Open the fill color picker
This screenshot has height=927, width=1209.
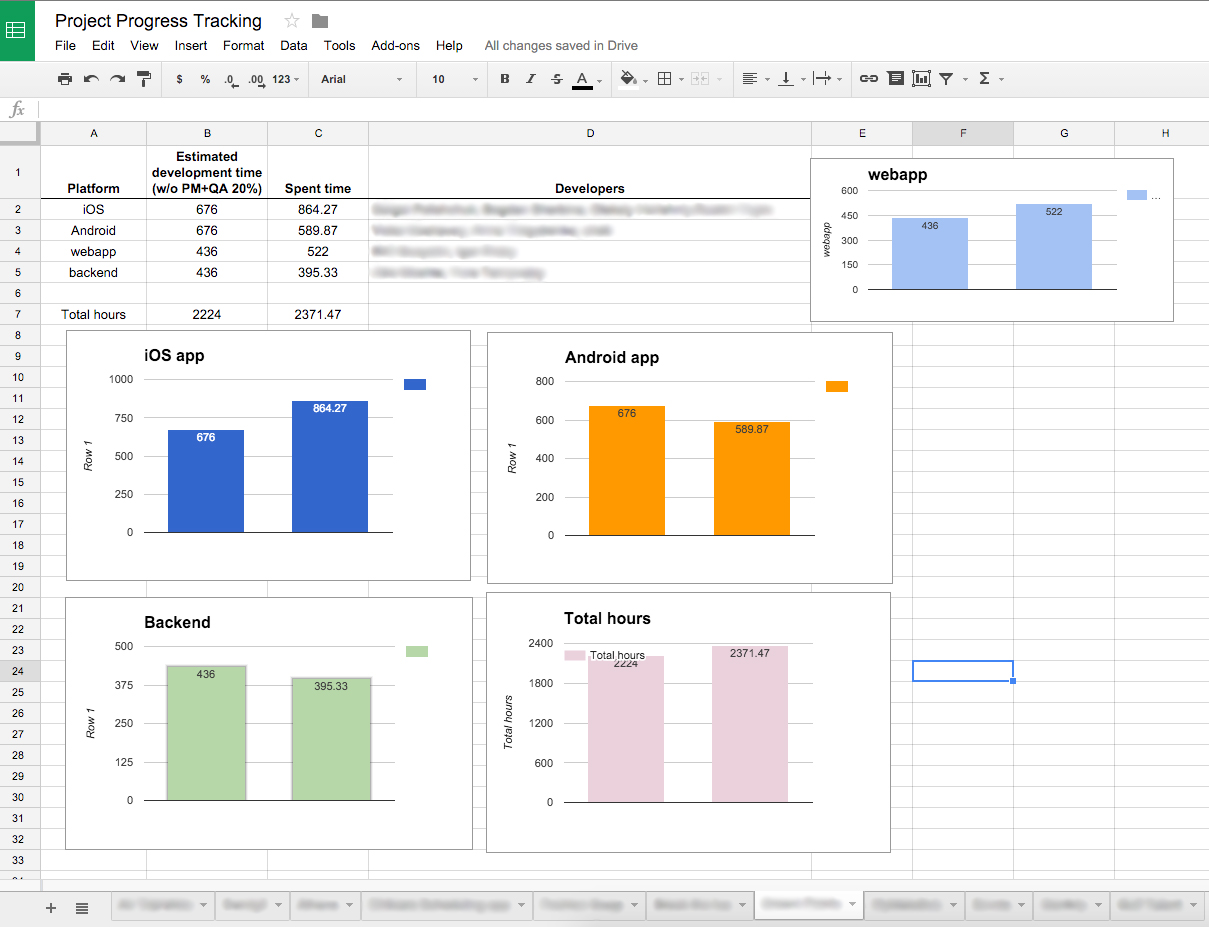pos(629,79)
